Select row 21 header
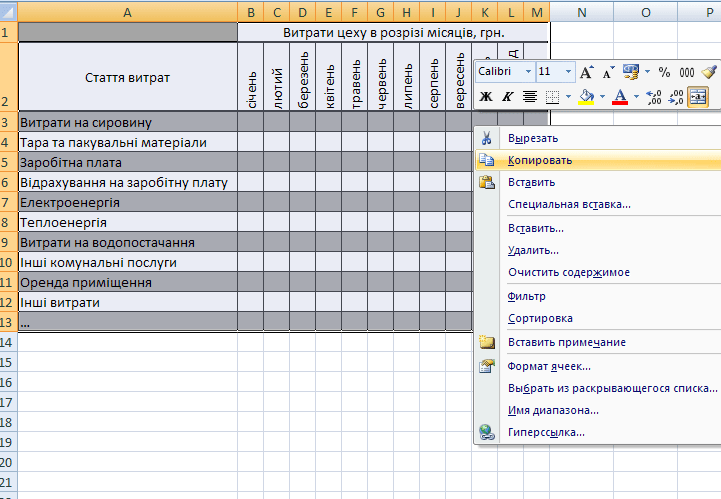The width and height of the screenshot is (721, 499). pyautogui.click(x=8, y=482)
